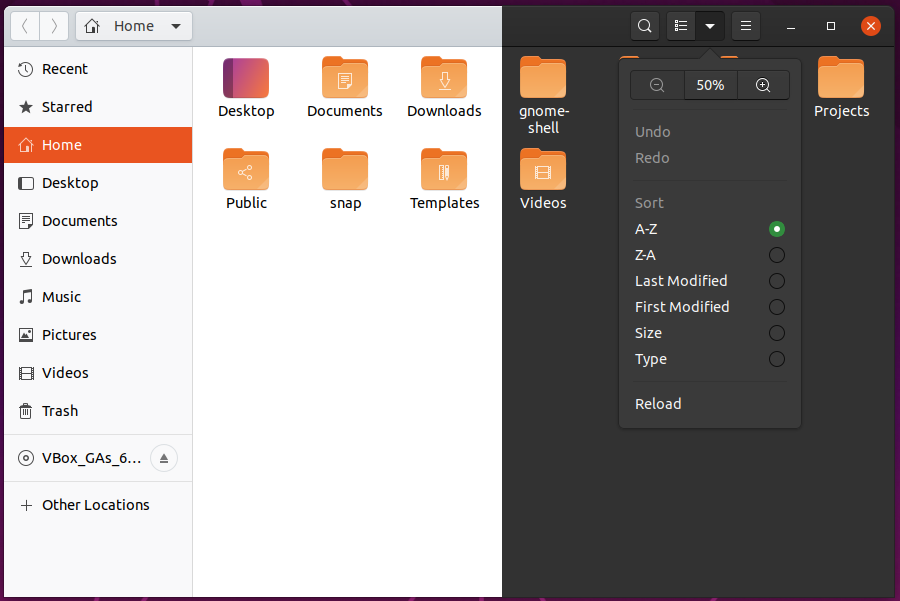Viewport: 900px width, 601px height.
Task: Open the Downloads folder icon
Action: tap(444, 78)
